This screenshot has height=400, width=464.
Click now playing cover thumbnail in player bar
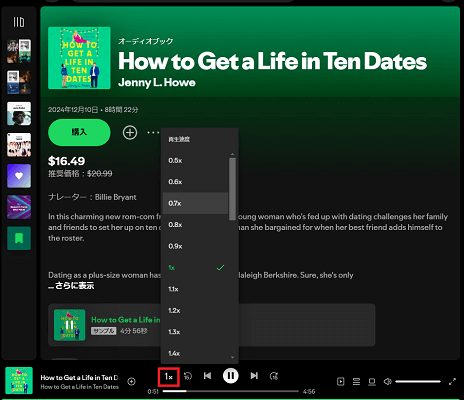19,380
